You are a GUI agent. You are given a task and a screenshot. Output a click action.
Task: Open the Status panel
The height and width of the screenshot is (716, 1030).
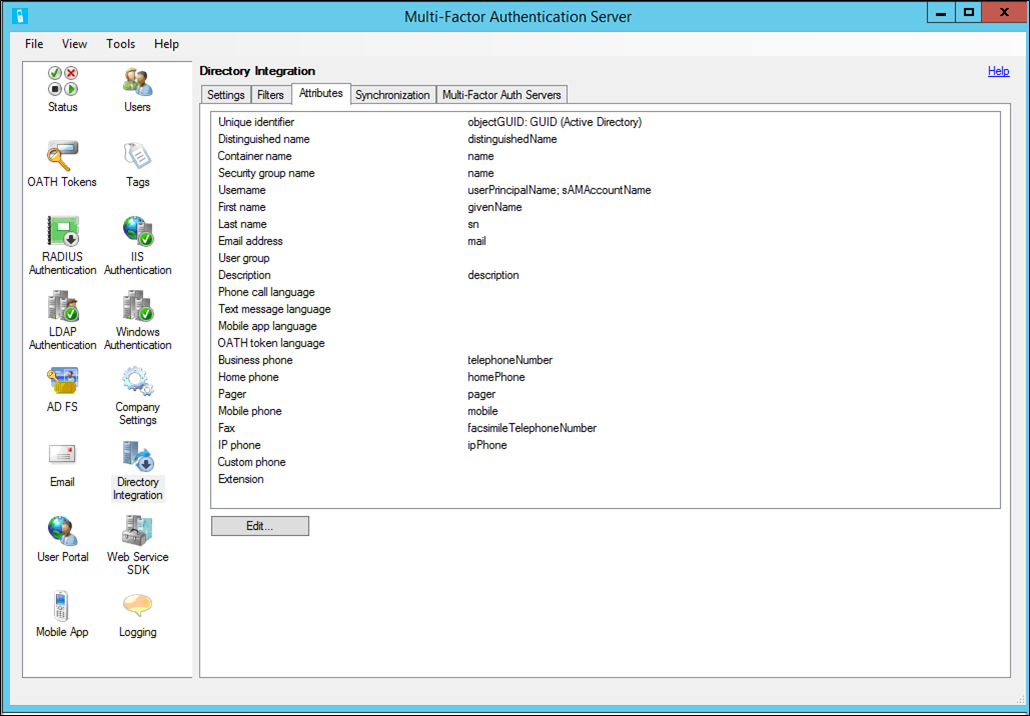pyautogui.click(x=62, y=90)
